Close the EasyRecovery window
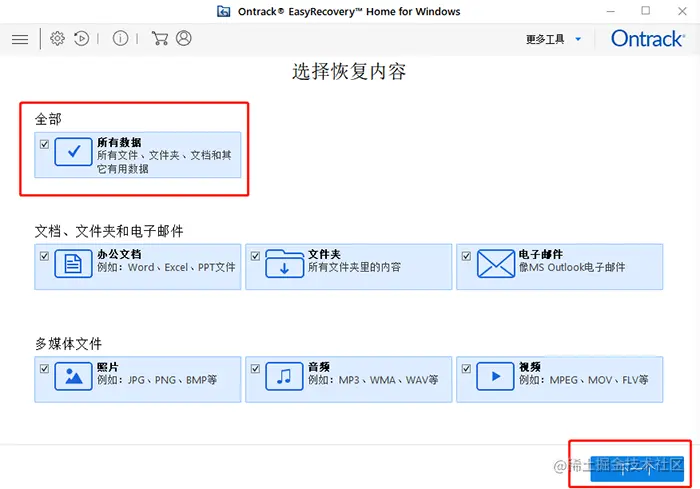 tap(682, 11)
